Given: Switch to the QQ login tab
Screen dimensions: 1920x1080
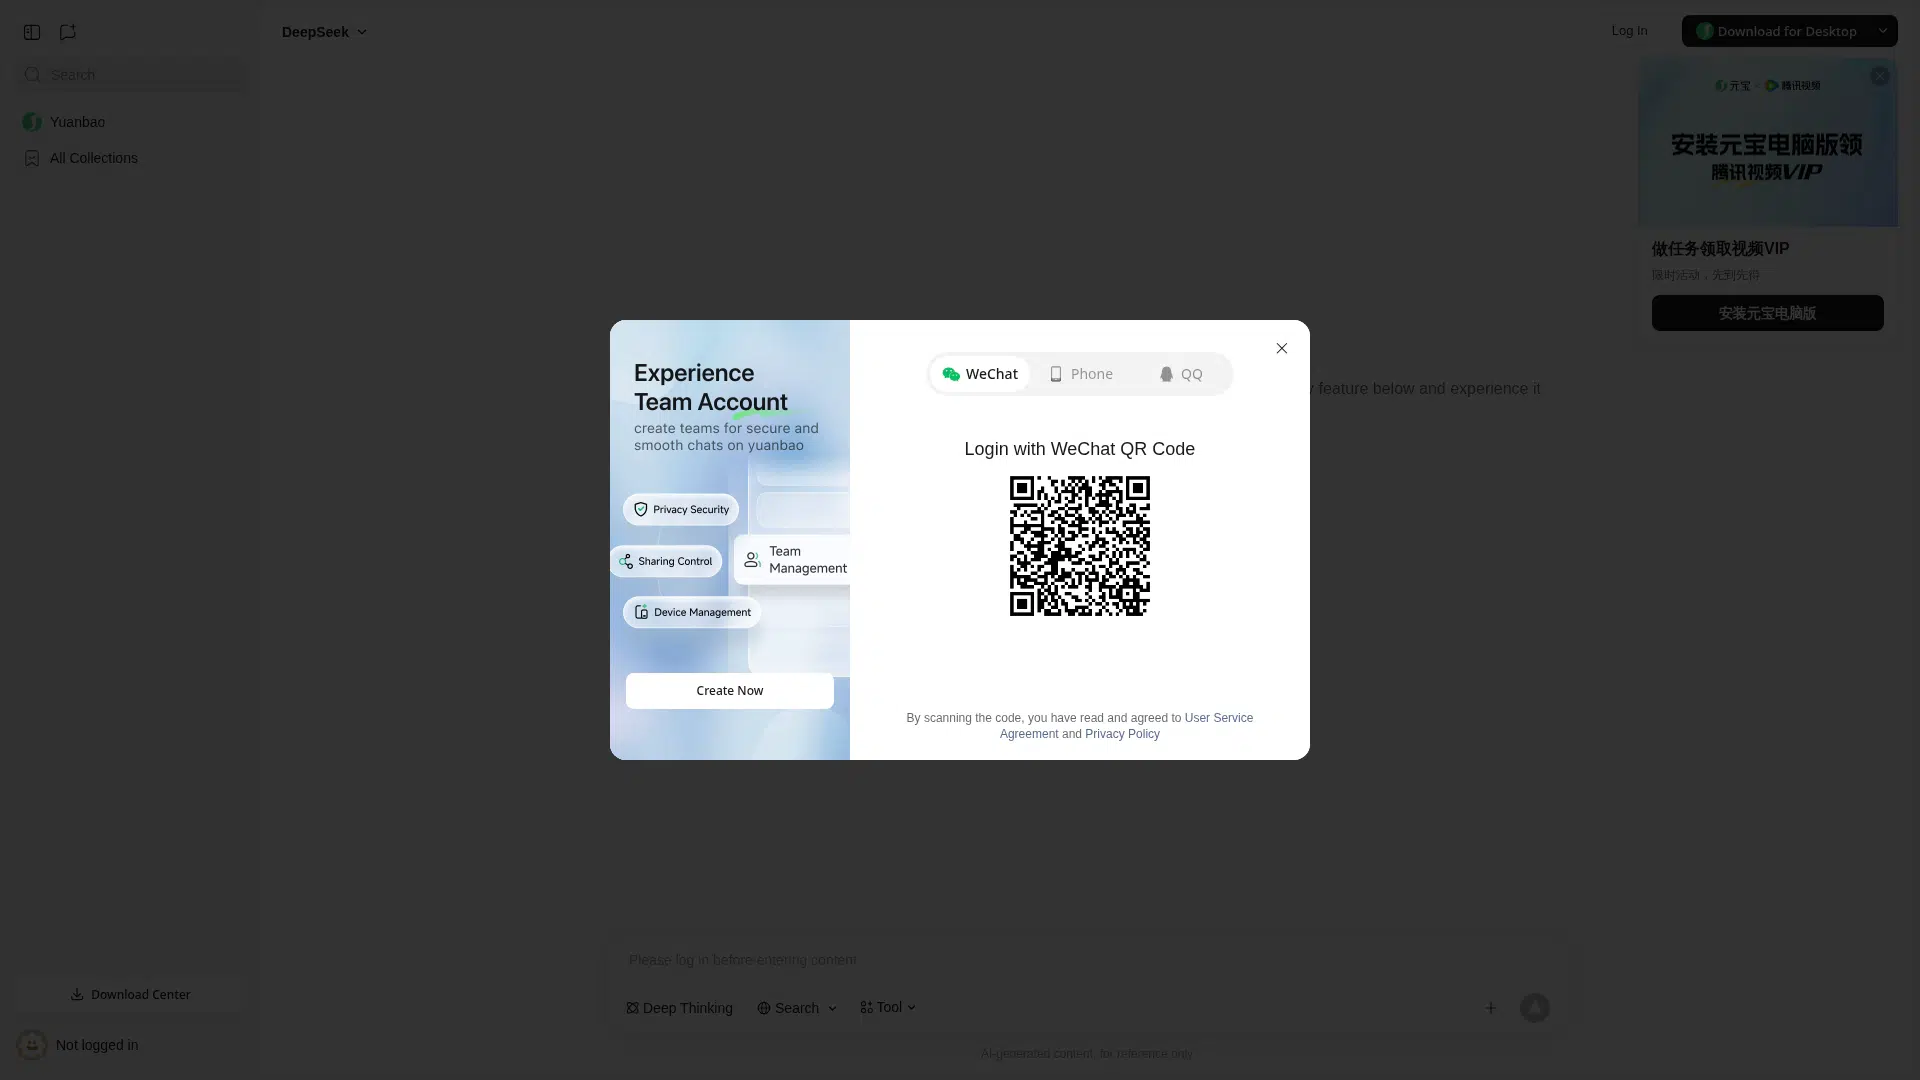Looking at the screenshot, I should point(1181,374).
